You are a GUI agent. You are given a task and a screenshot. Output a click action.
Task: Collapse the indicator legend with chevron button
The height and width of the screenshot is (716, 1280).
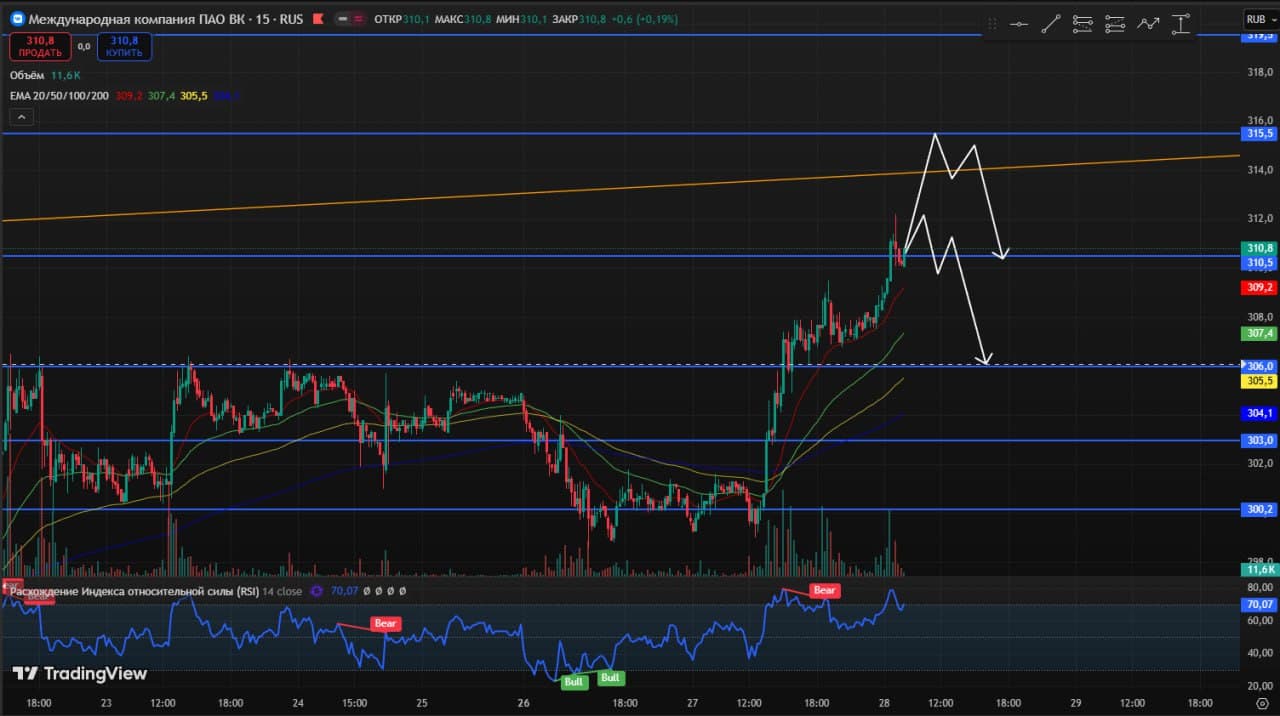[21, 117]
